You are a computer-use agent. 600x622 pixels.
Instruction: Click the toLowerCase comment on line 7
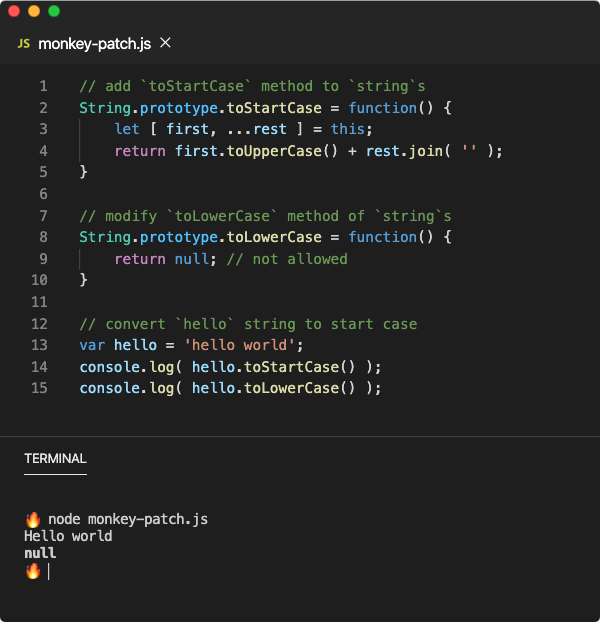(265, 216)
